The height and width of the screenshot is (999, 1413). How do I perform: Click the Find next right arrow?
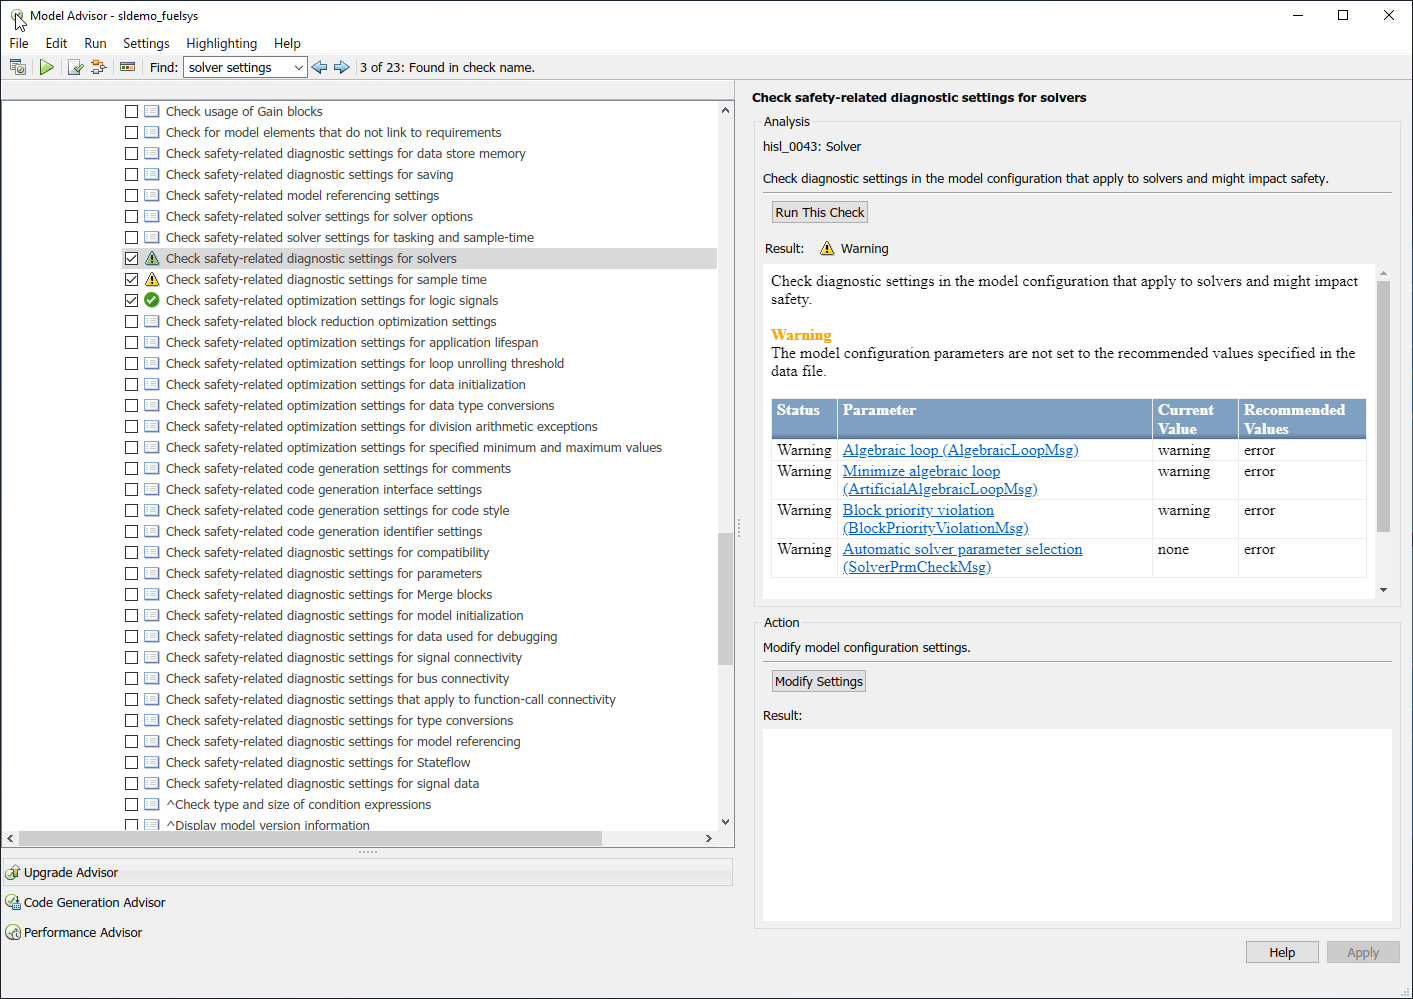(342, 67)
